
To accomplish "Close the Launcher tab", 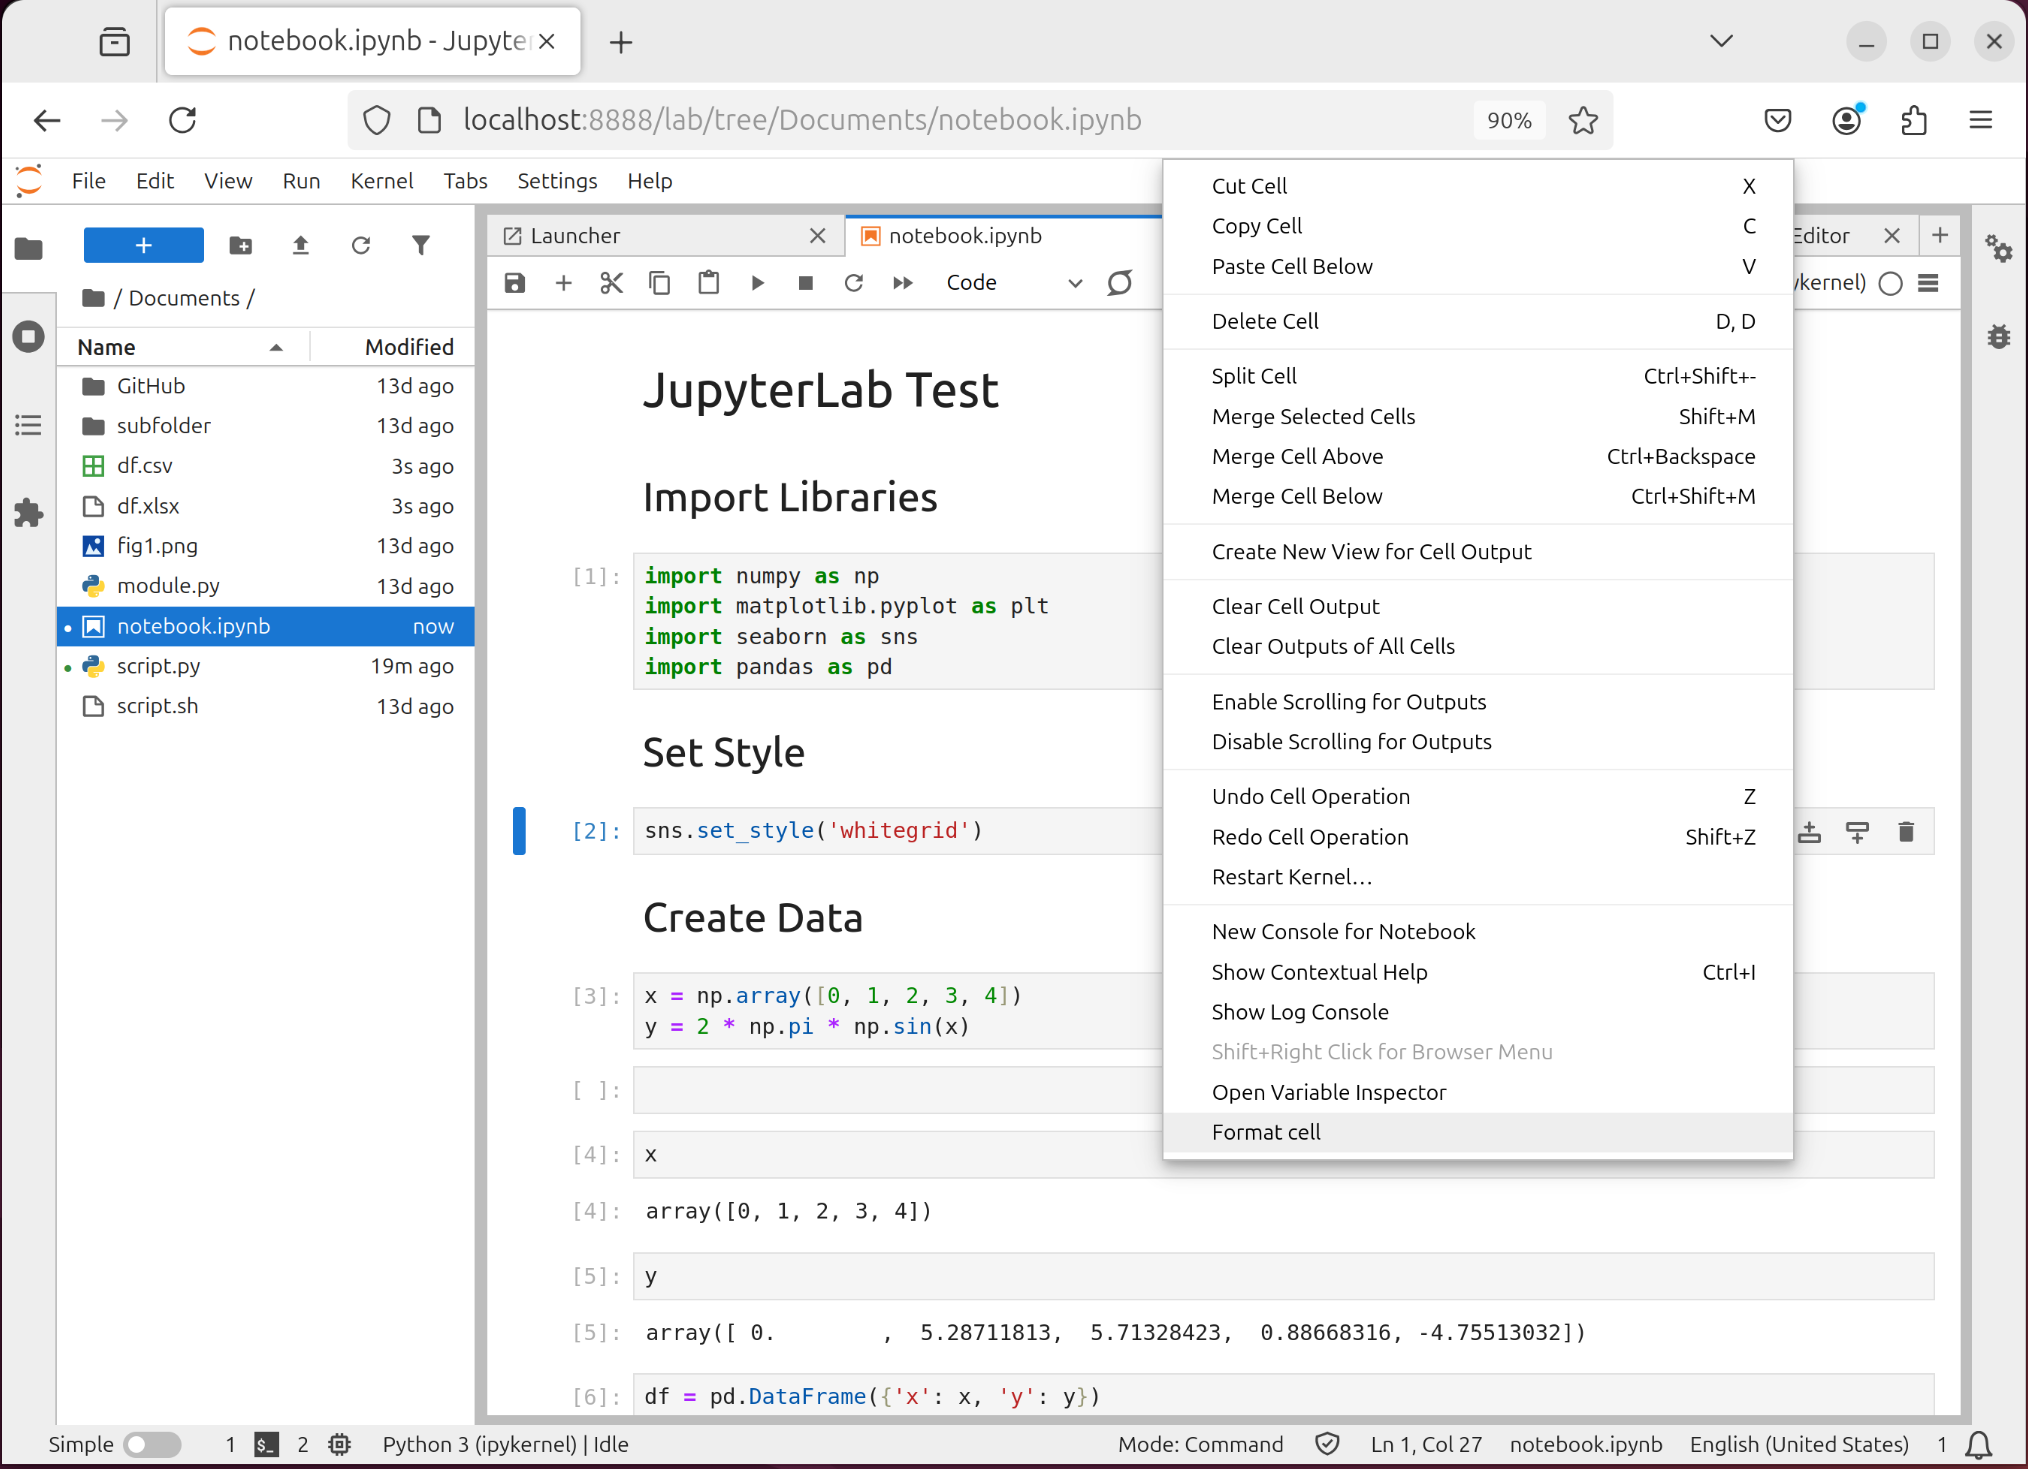I will 818,236.
